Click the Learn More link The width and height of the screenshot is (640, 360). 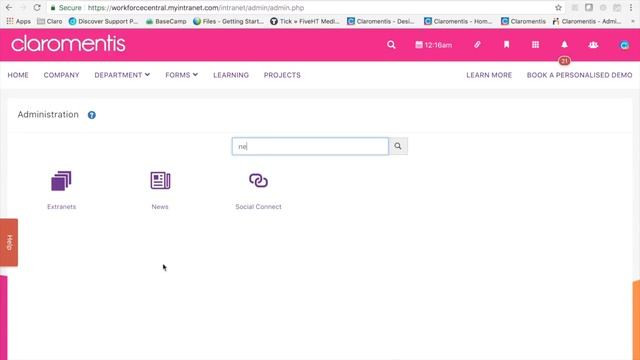pyautogui.click(x=489, y=75)
